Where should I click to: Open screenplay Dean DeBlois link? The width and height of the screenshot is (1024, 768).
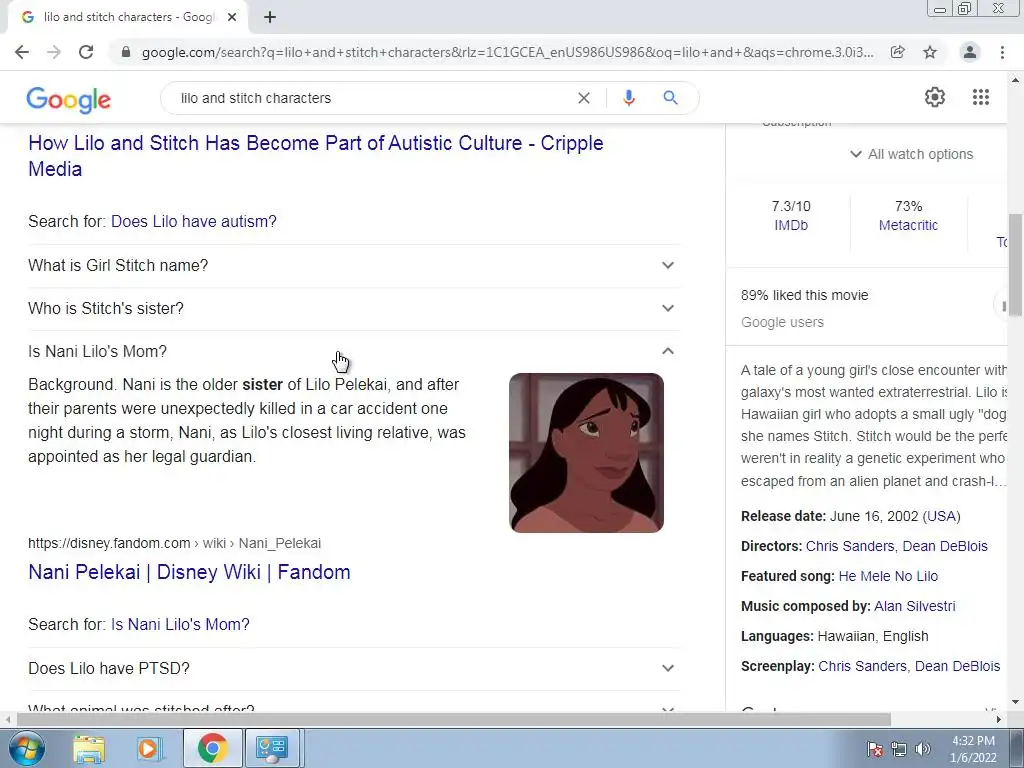click(x=957, y=666)
